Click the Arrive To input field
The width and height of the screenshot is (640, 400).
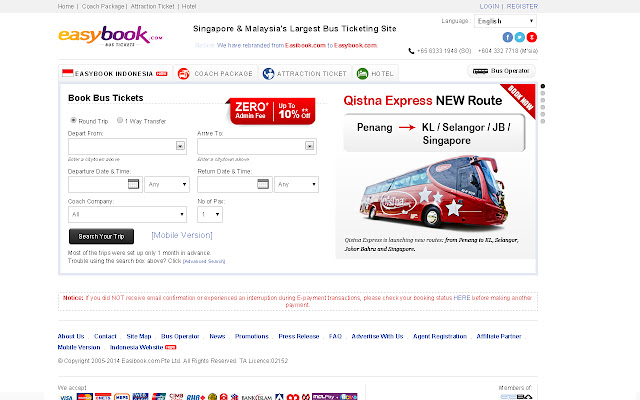(257, 146)
